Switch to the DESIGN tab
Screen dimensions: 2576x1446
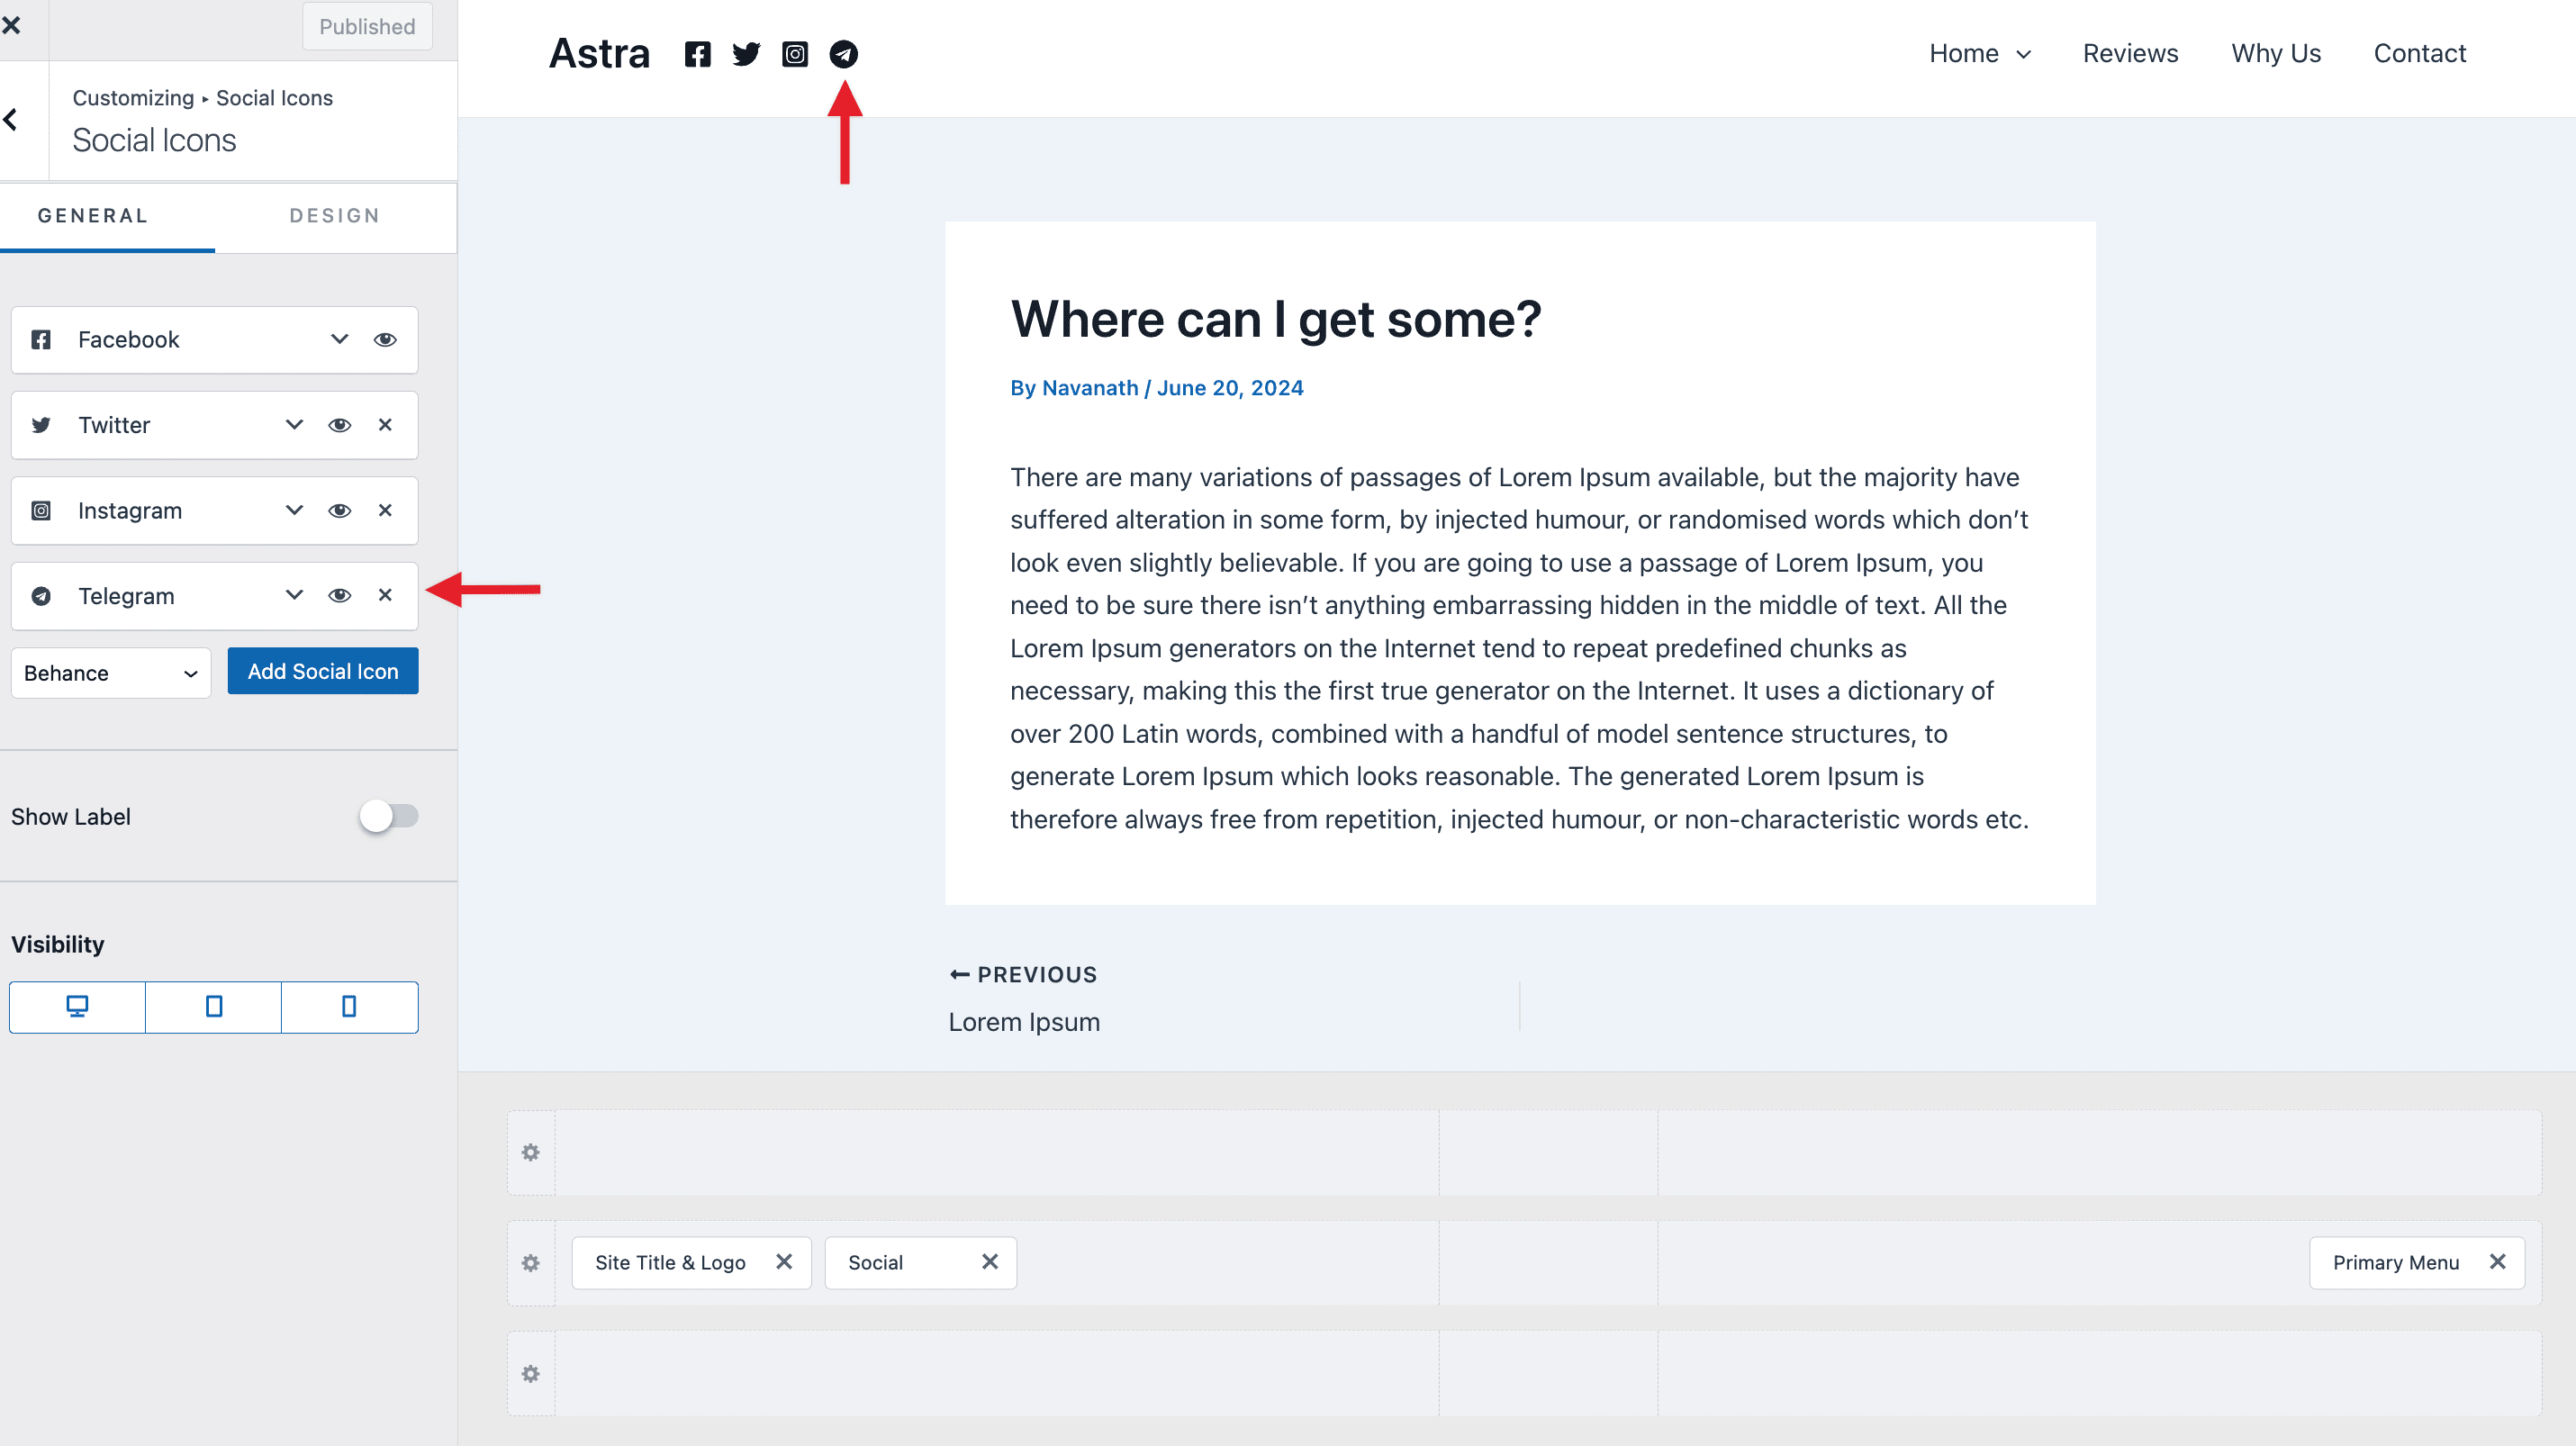(x=334, y=216)
